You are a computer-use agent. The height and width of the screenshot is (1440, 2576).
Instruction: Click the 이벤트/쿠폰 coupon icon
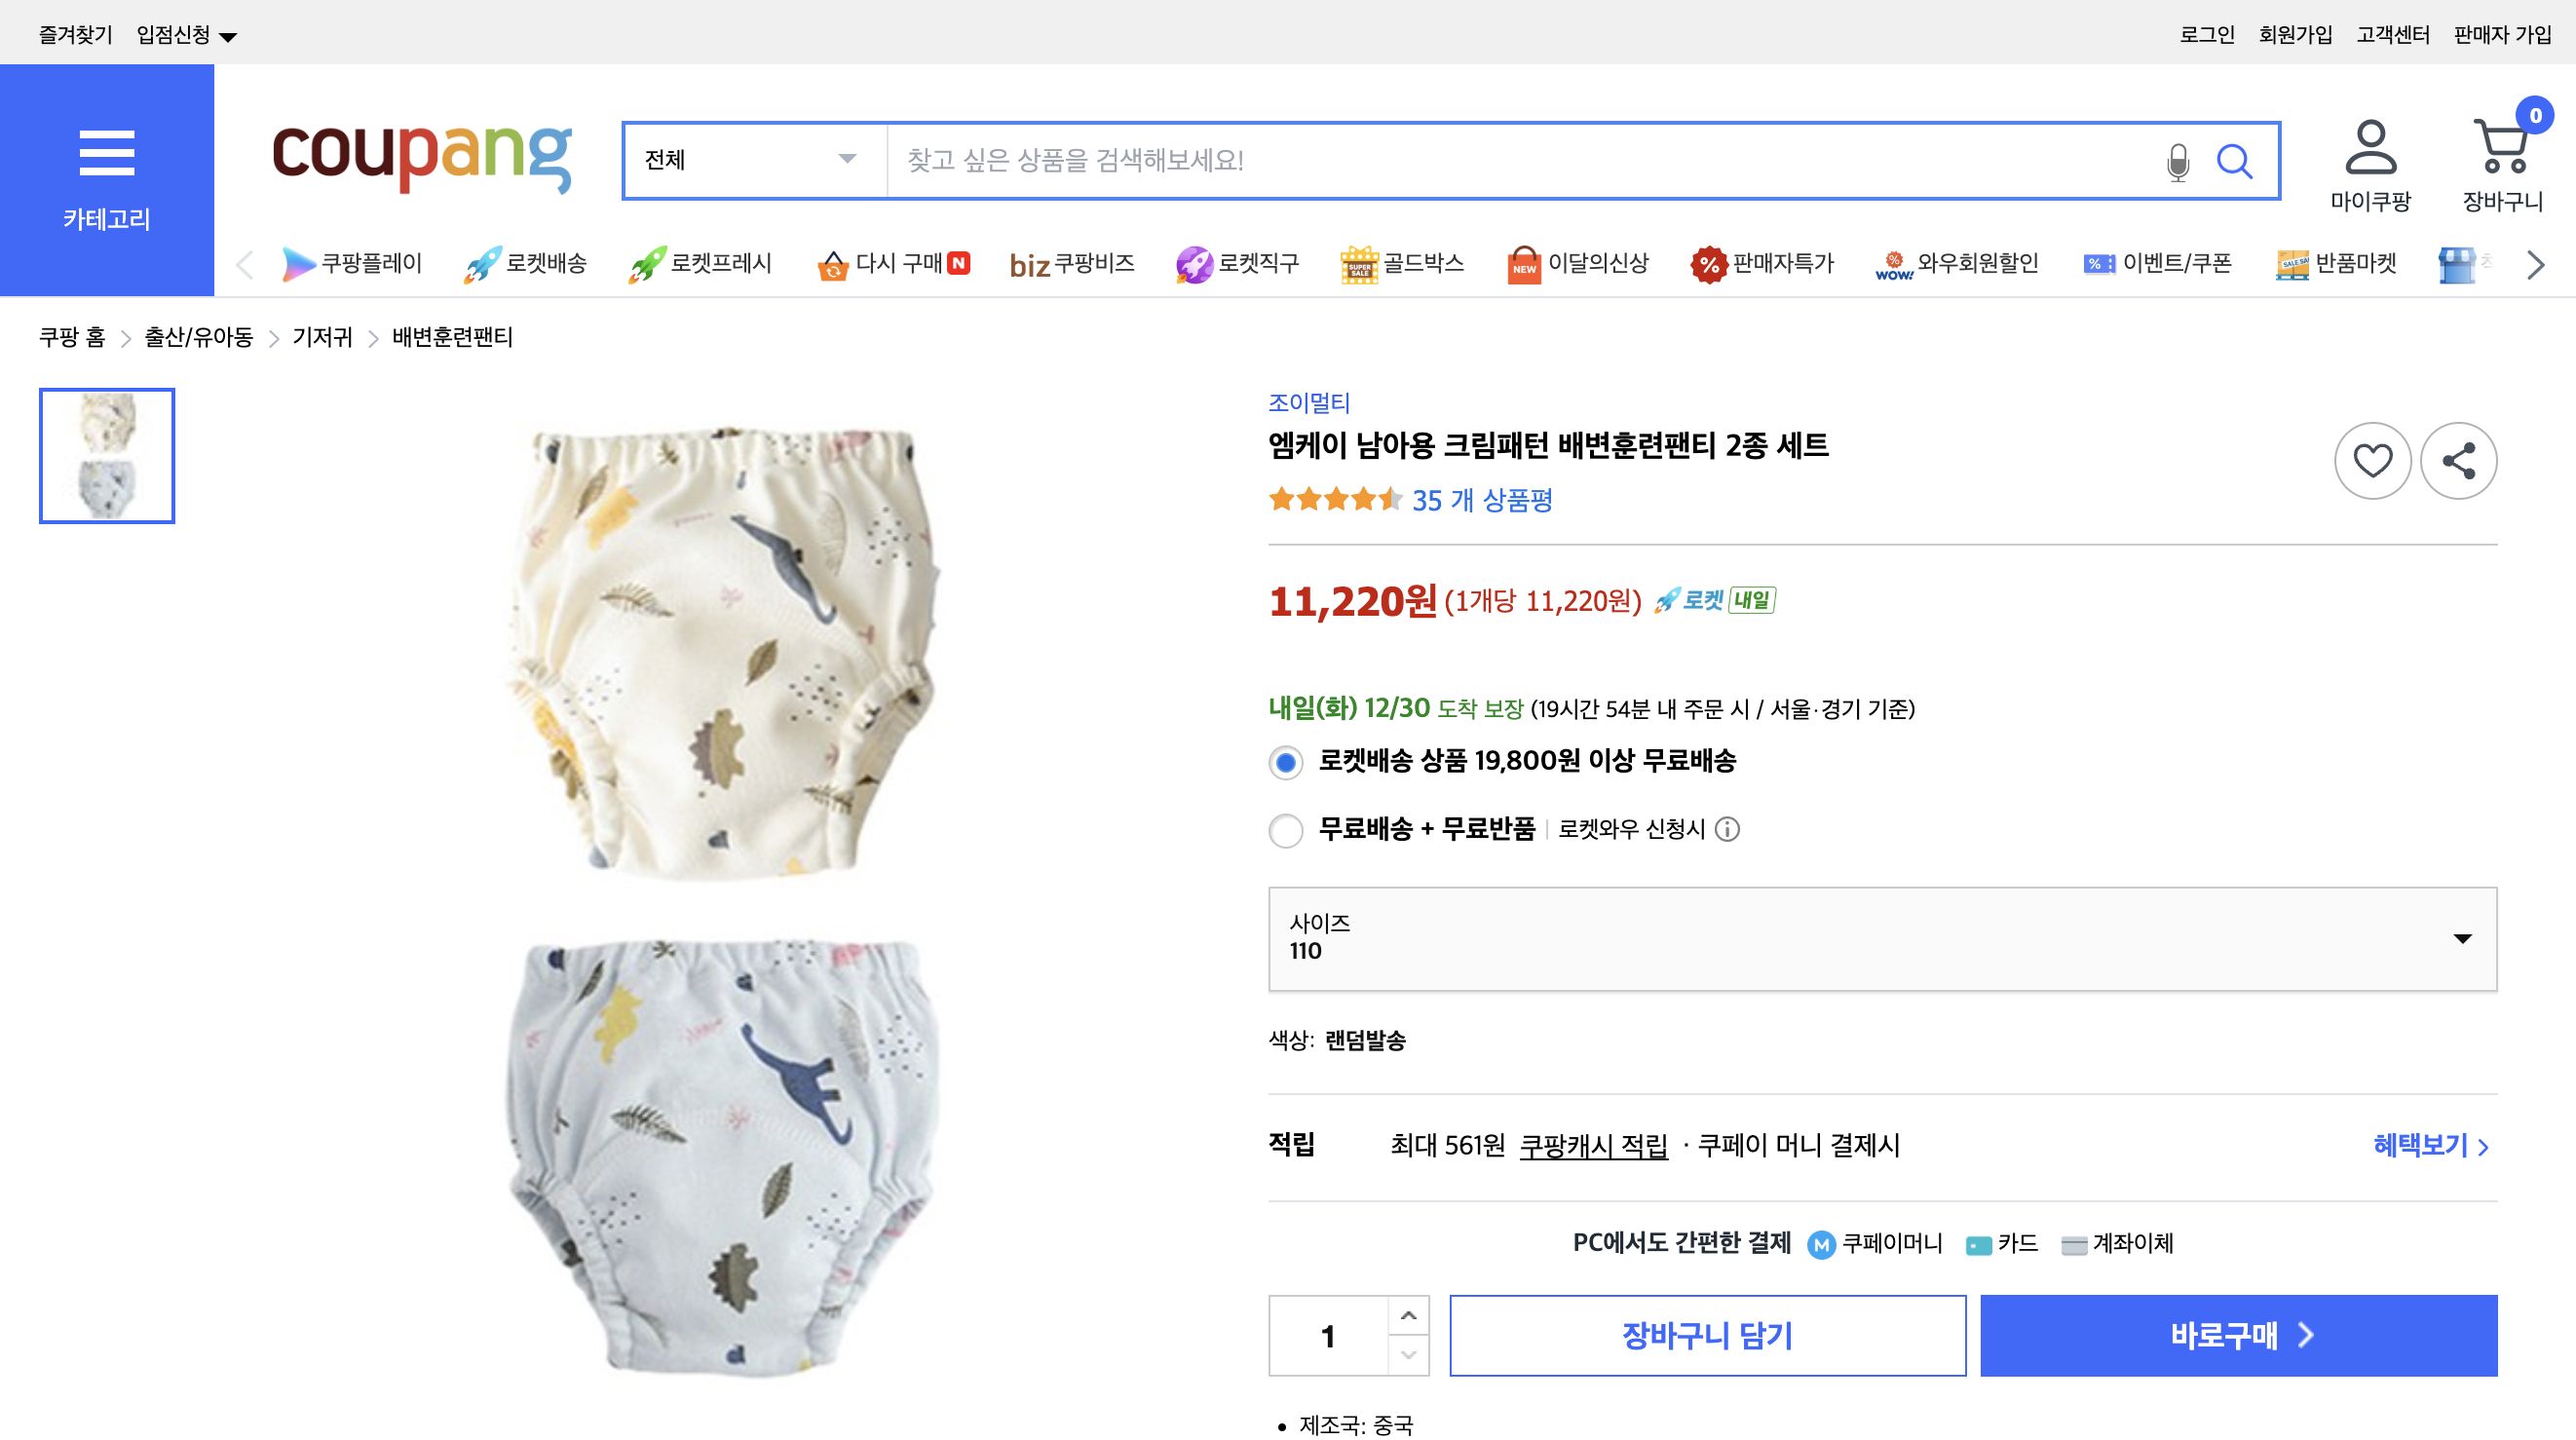2099,263
